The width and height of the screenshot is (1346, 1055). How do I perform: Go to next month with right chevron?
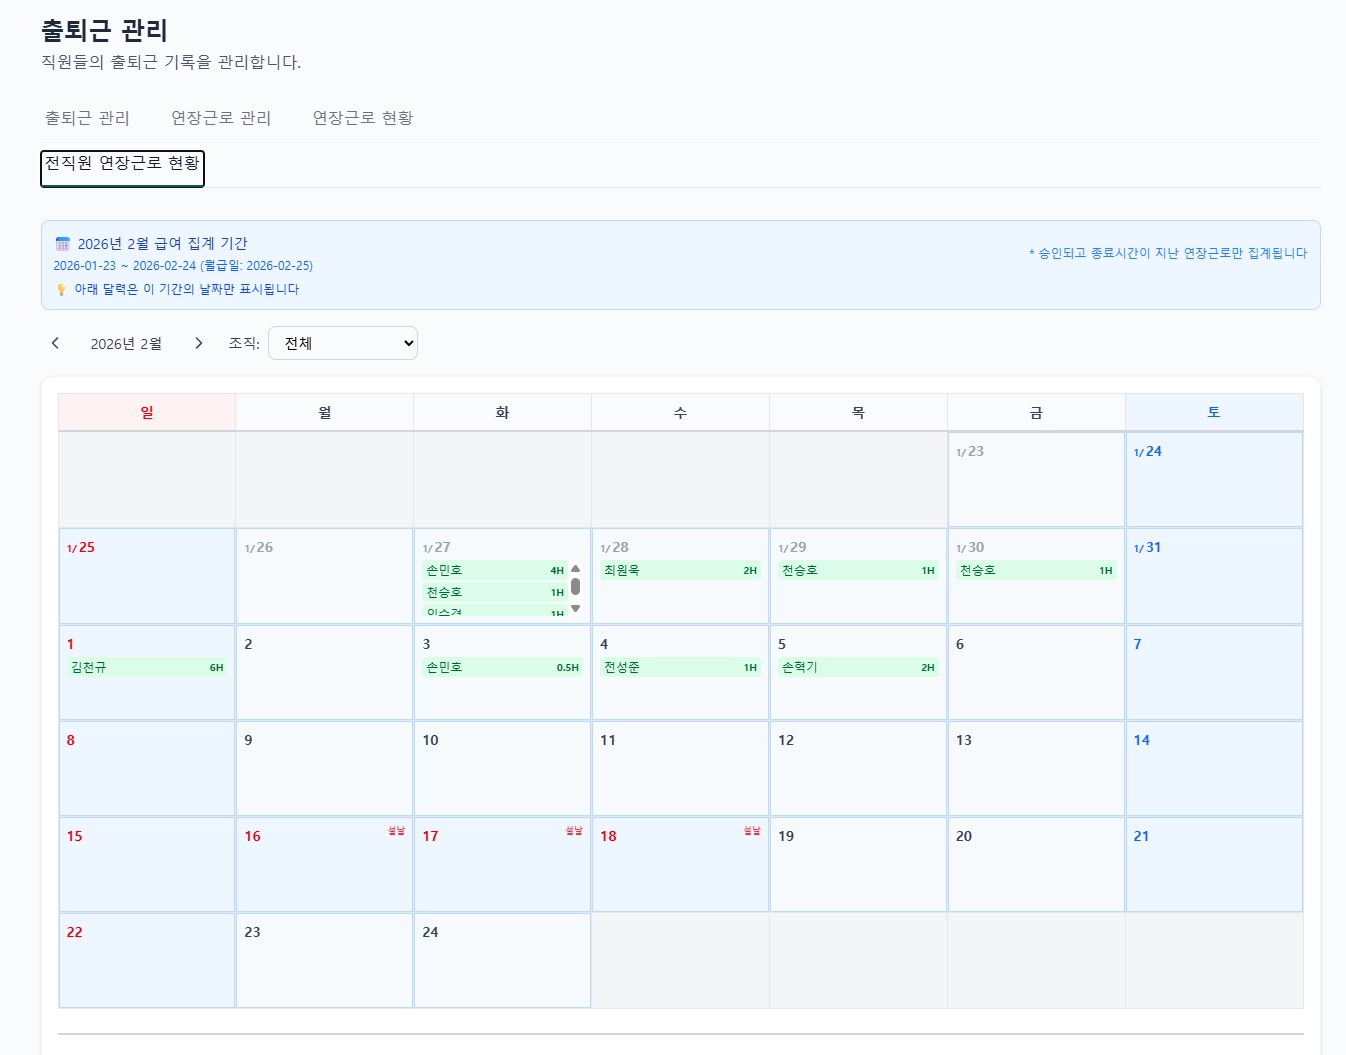pos(199,343)
